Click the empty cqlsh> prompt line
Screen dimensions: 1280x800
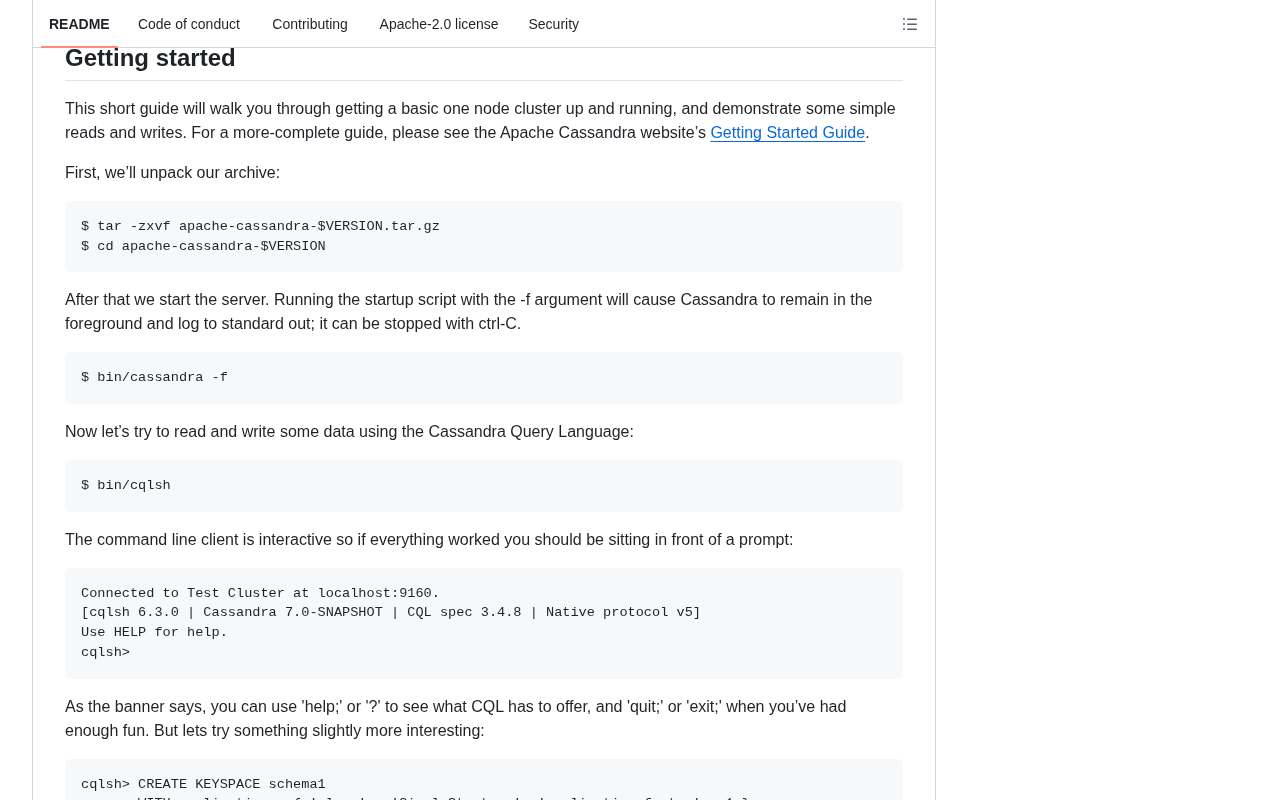point(105,653)
